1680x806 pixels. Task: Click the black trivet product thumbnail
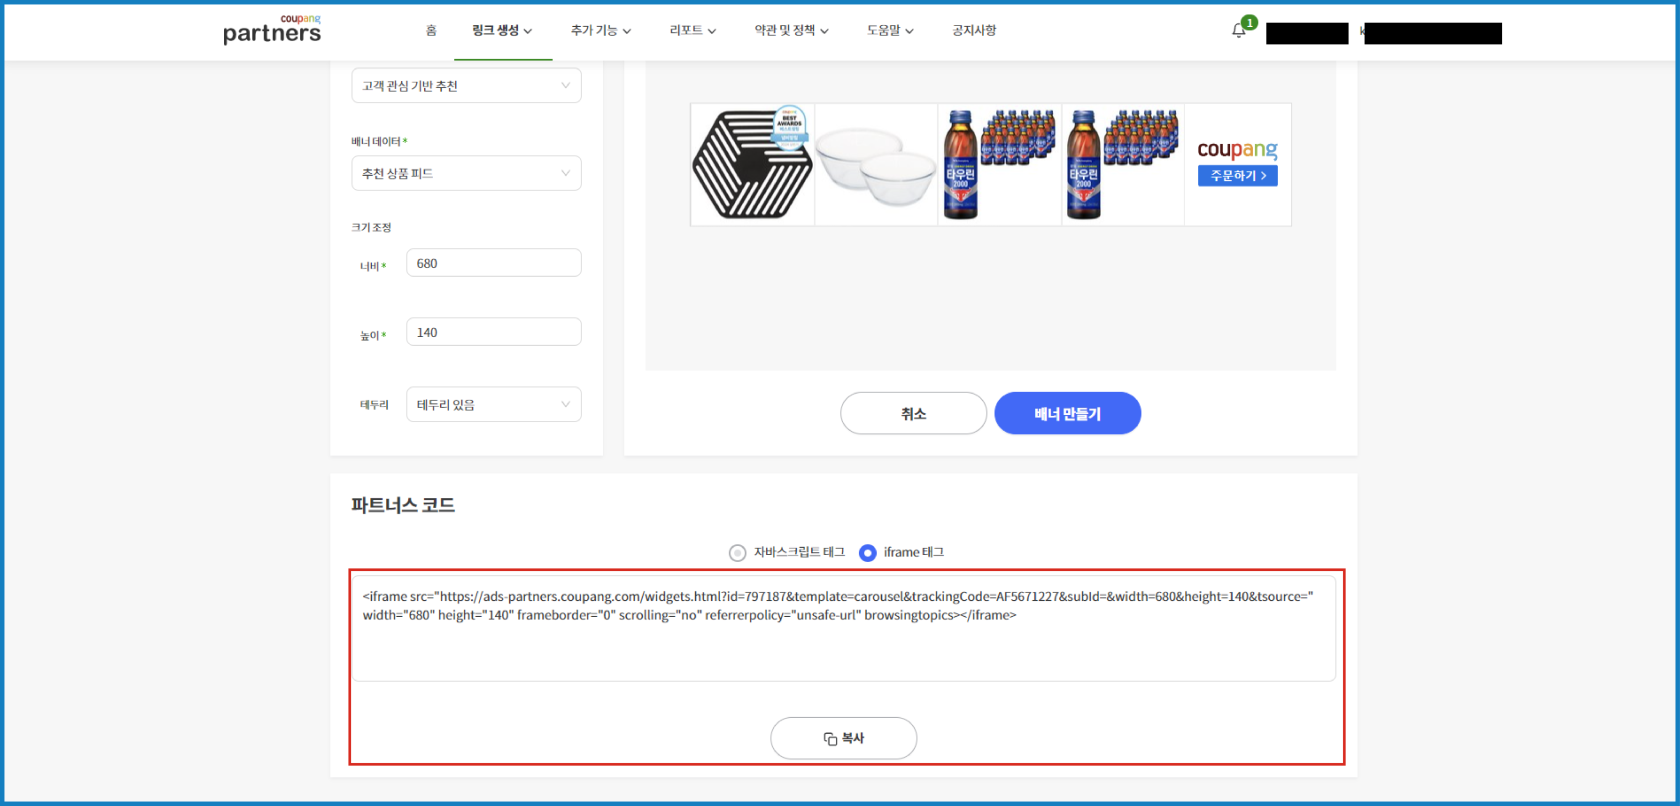click(752, 165)
